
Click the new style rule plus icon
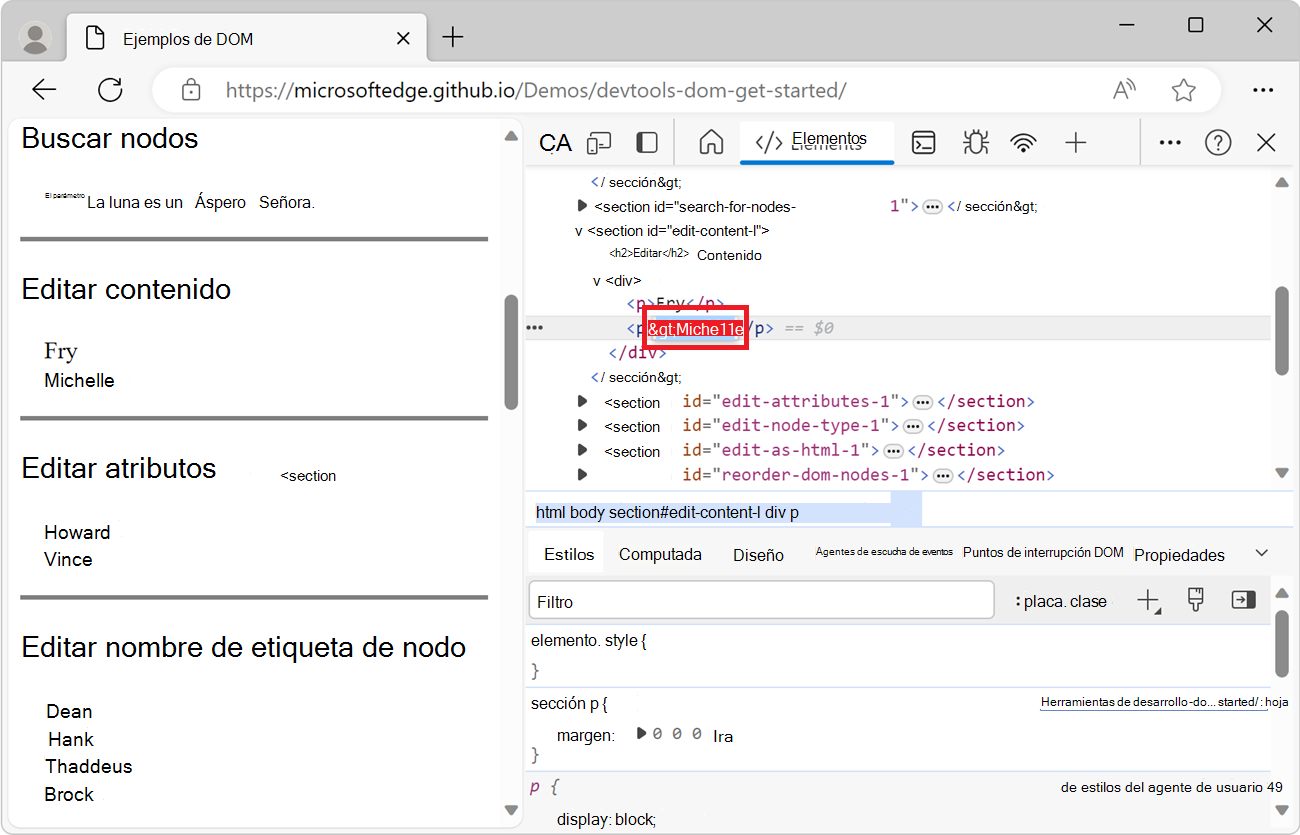point(1150,601)
